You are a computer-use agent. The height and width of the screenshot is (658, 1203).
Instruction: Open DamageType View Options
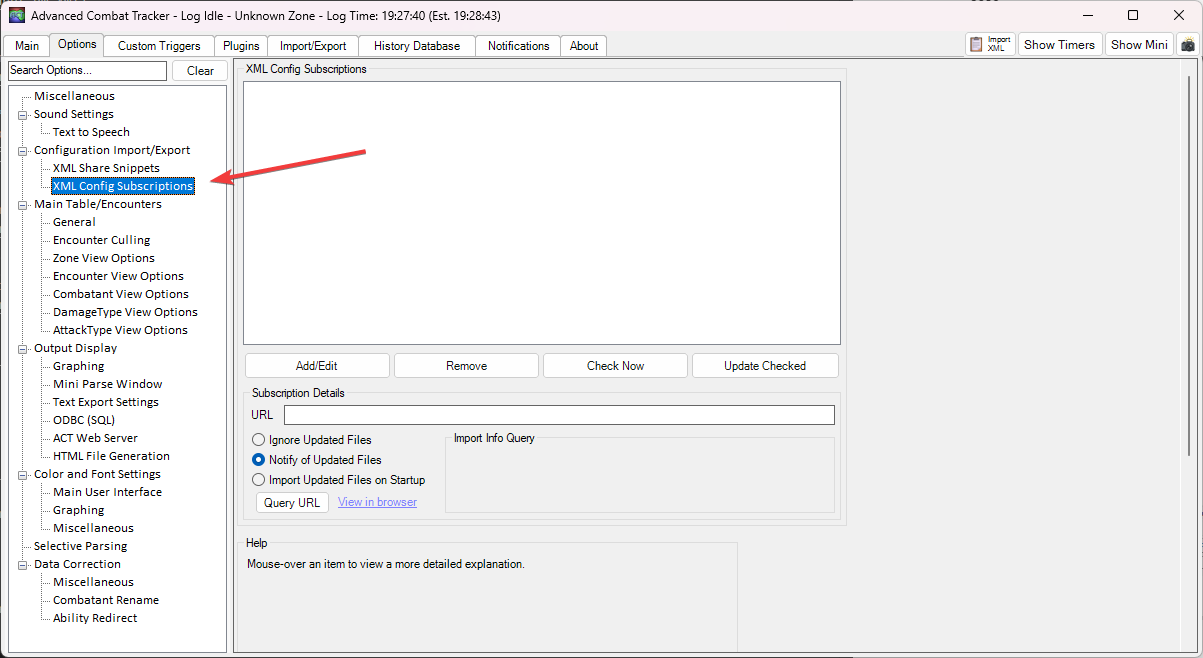click(125, 312)
